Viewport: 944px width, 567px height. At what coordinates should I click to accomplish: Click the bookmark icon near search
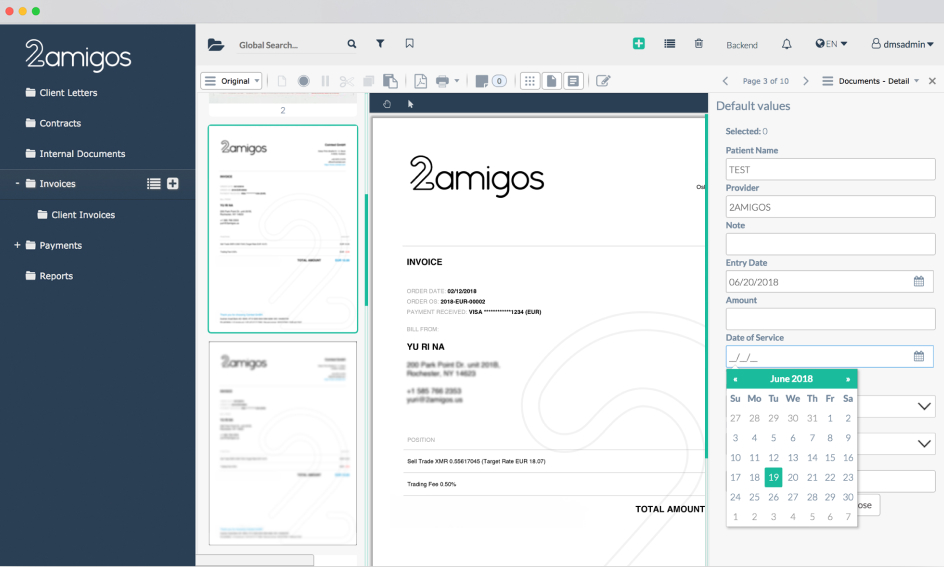[409, 44]
